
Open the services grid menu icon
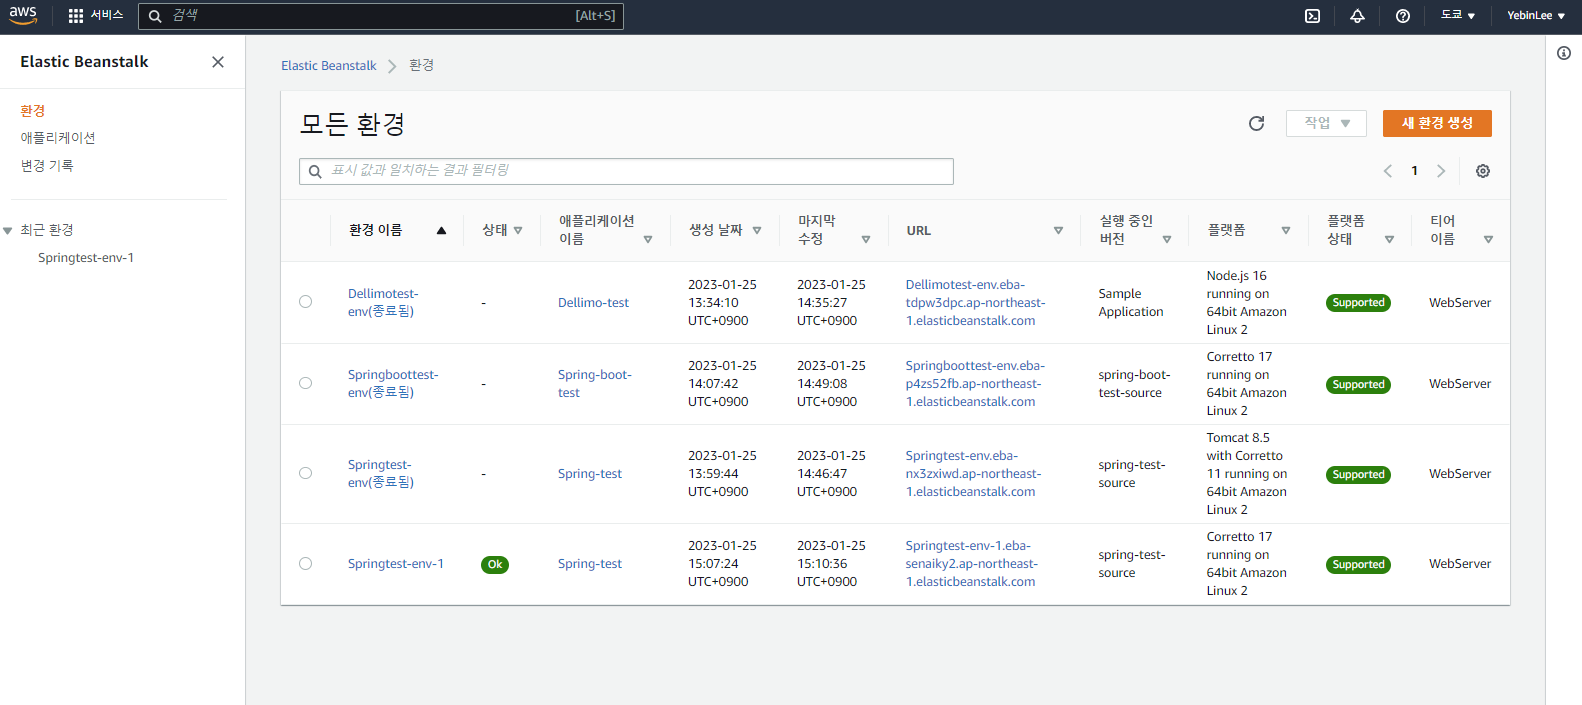coord(76,16)
